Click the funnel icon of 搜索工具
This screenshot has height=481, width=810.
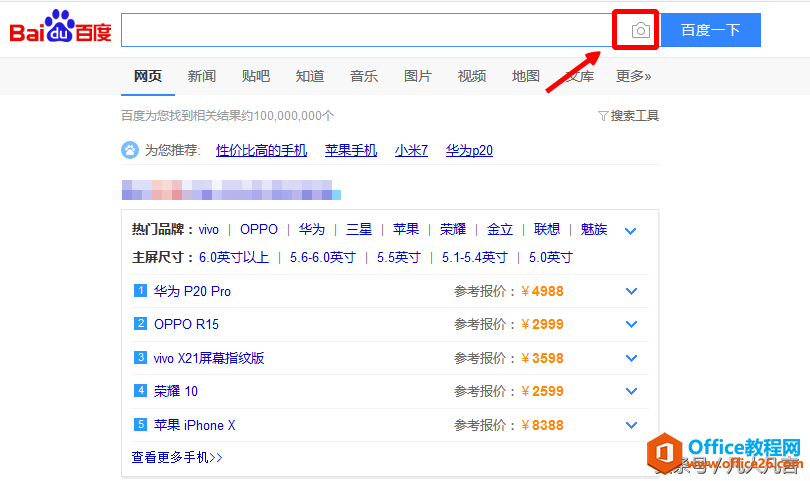point(603,116)
